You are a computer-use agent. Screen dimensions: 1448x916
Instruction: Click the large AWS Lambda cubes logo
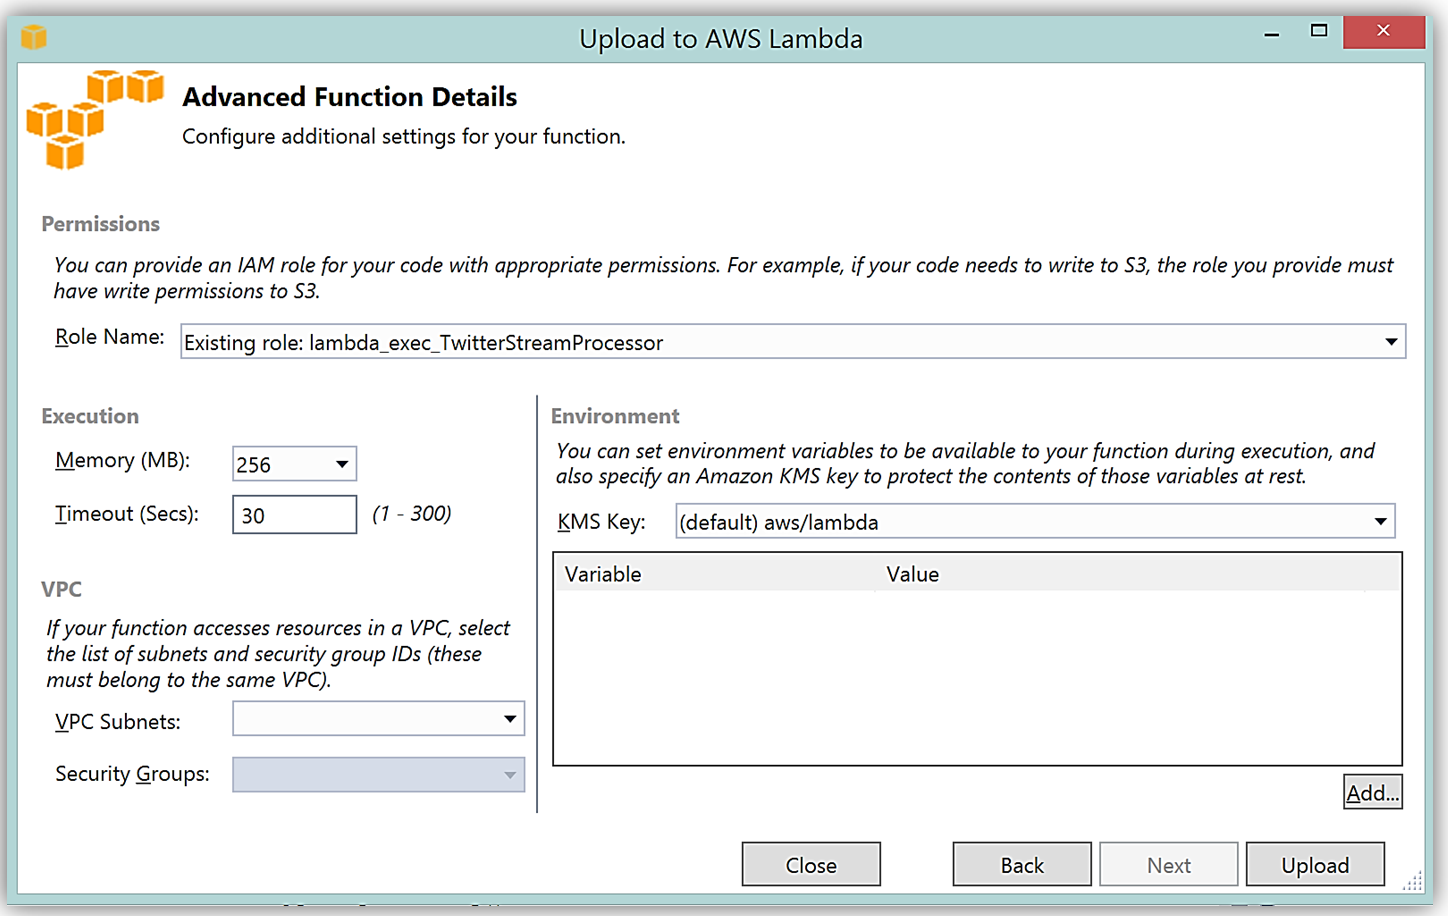[x=94, y=119]
